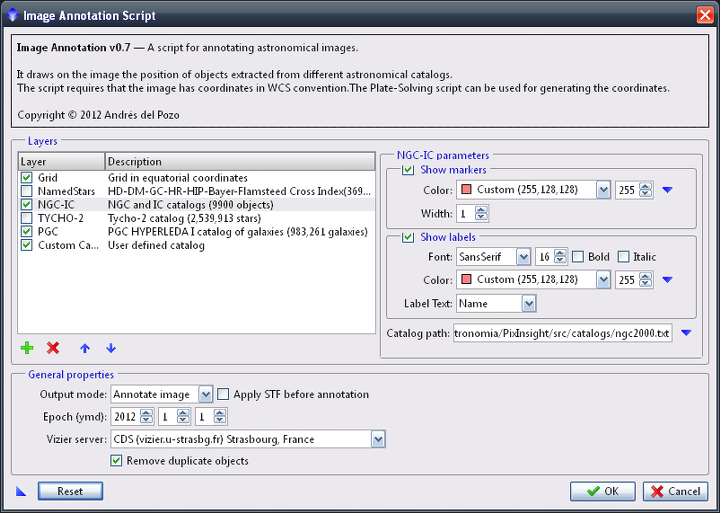The image size is (720, 513).
Task: Open the Font SansSerif dropdown
Action: pos(523,257)
